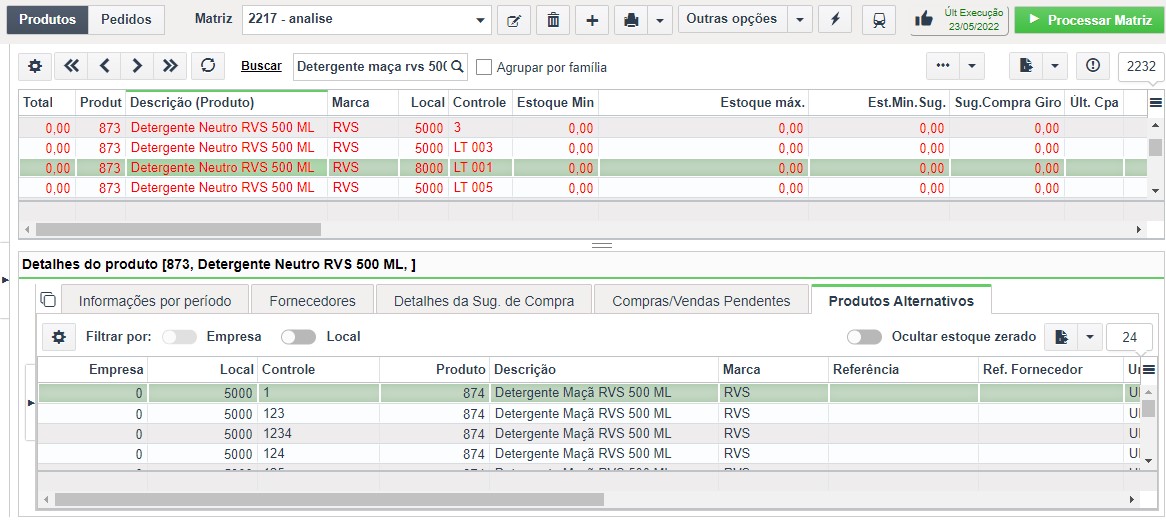The image size is (1166, 523).
Task: Click the alternatives horizontal scrollbar
Action: tap(329, 499)
